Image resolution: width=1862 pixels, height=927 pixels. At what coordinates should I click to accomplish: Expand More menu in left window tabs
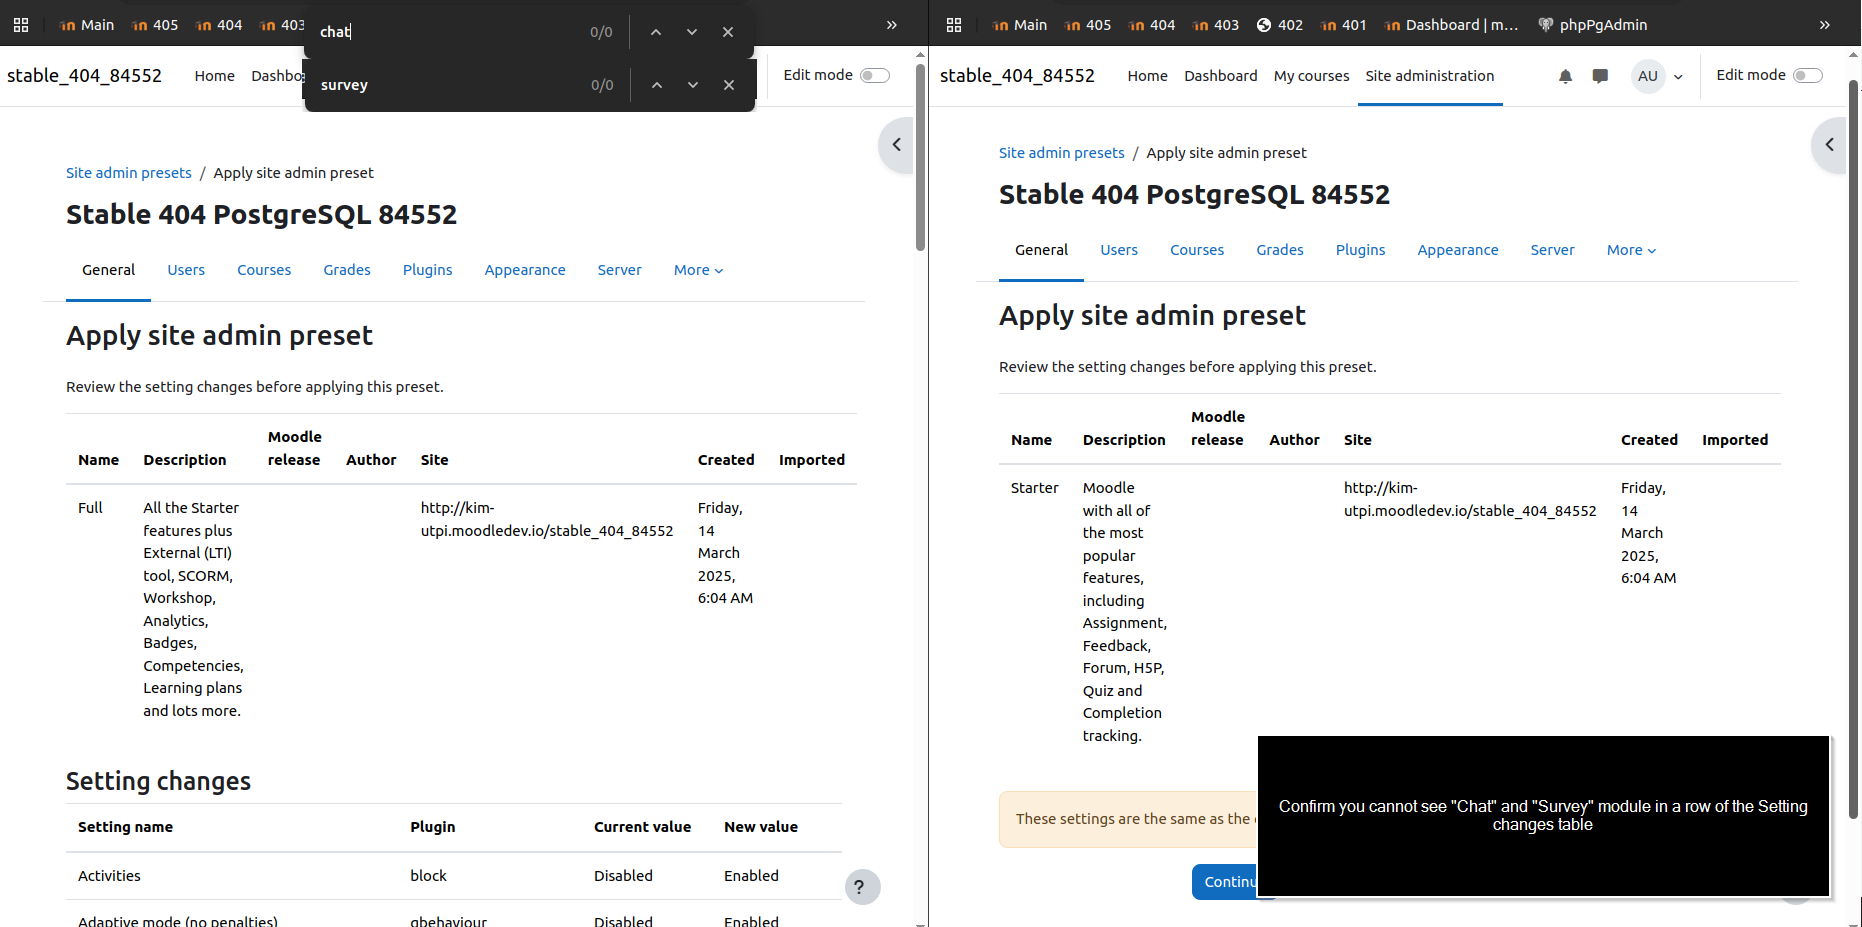tap(698, 270)
